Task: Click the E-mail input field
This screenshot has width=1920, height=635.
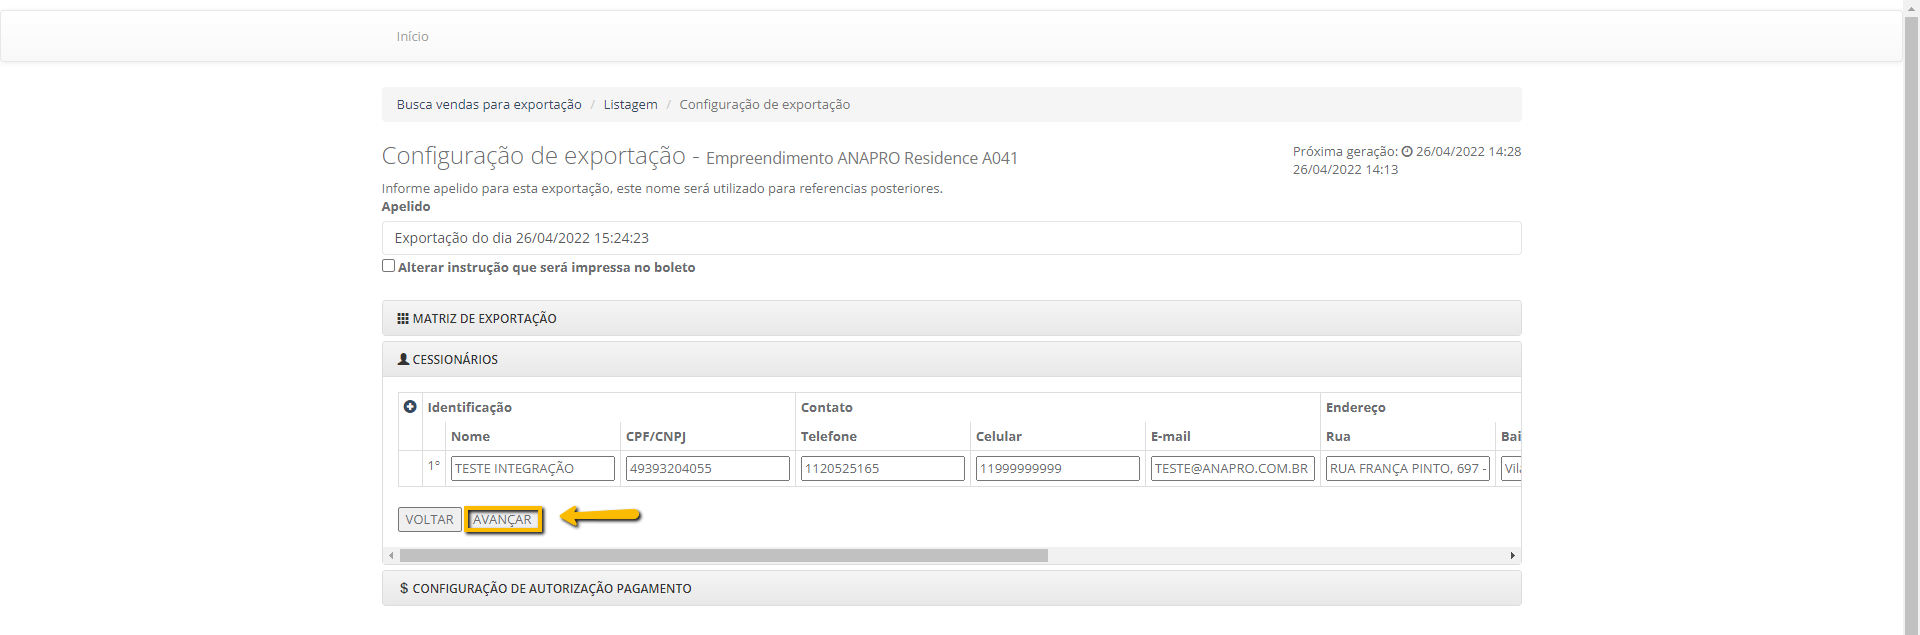Action: (x=1232, y=469)
